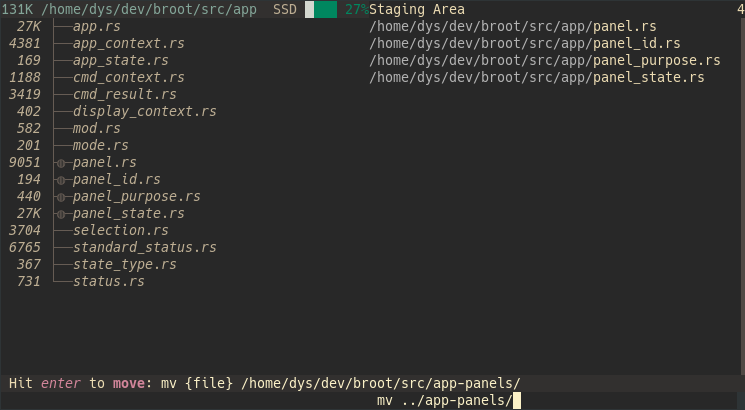This screenshot has height=410, width=745.
Task: Select staged path ending in panel_purpose.rs
Action: pos(544,61)
